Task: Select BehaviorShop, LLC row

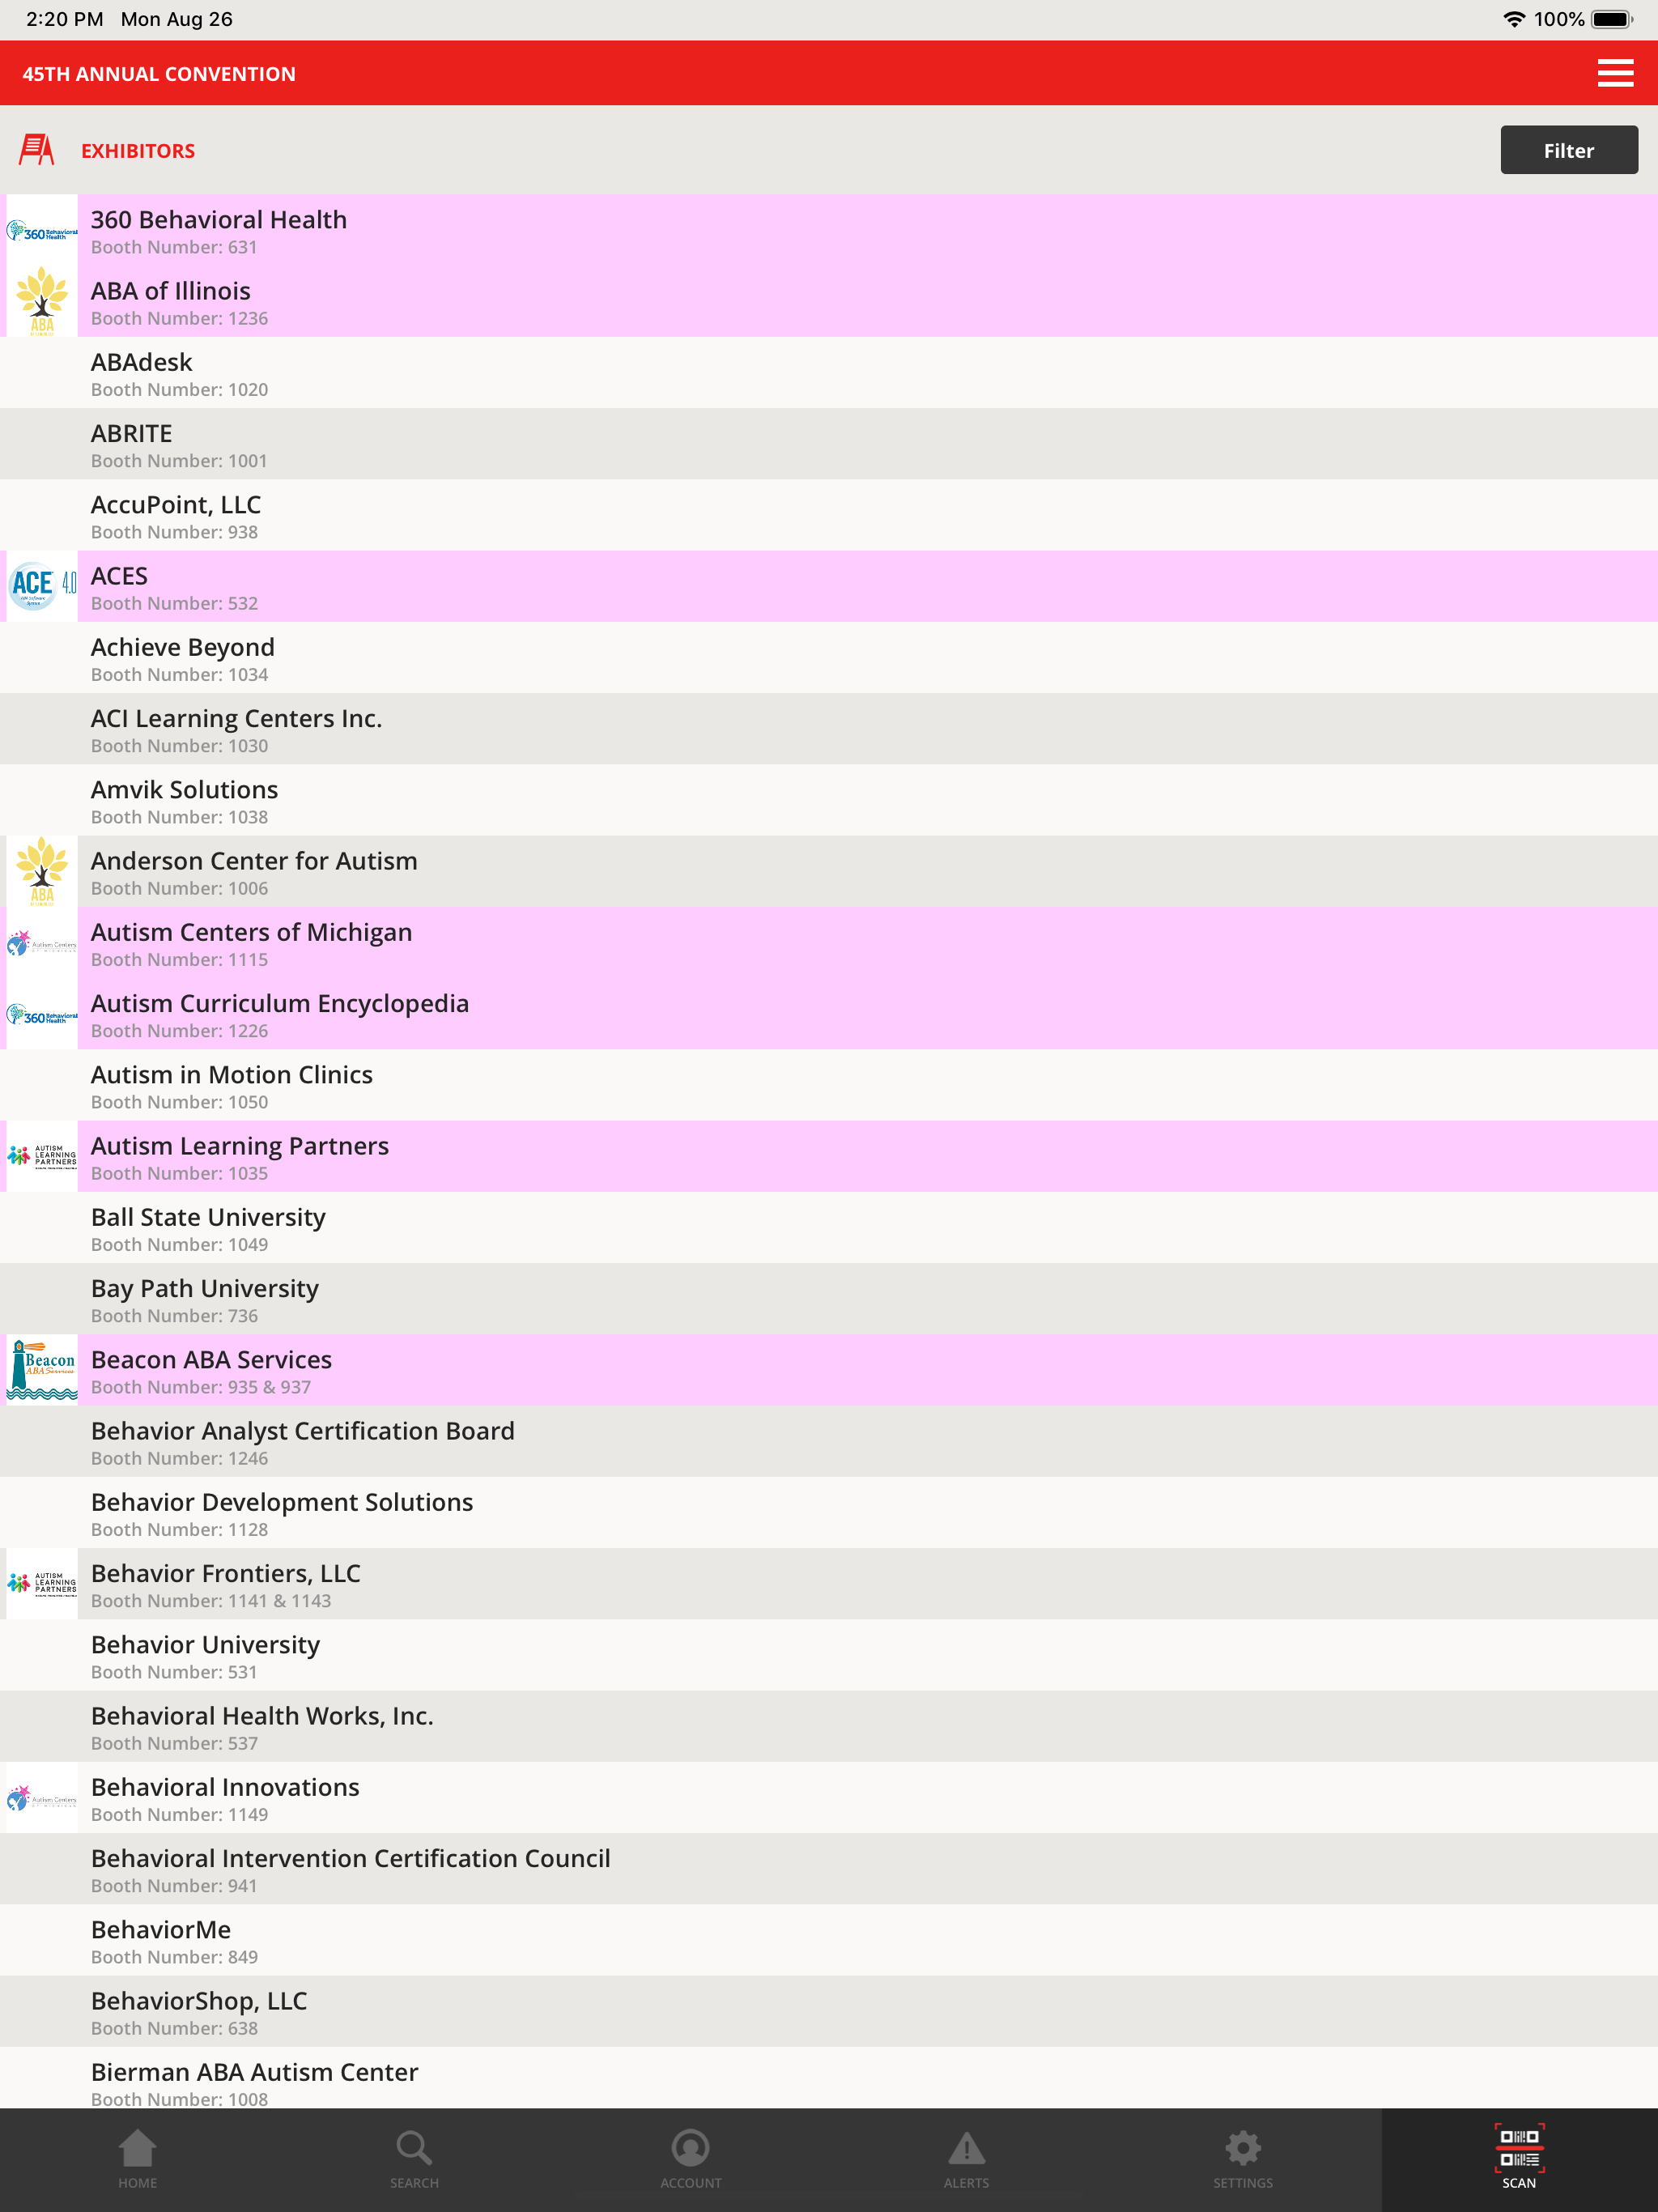Action: [829, 2011]
